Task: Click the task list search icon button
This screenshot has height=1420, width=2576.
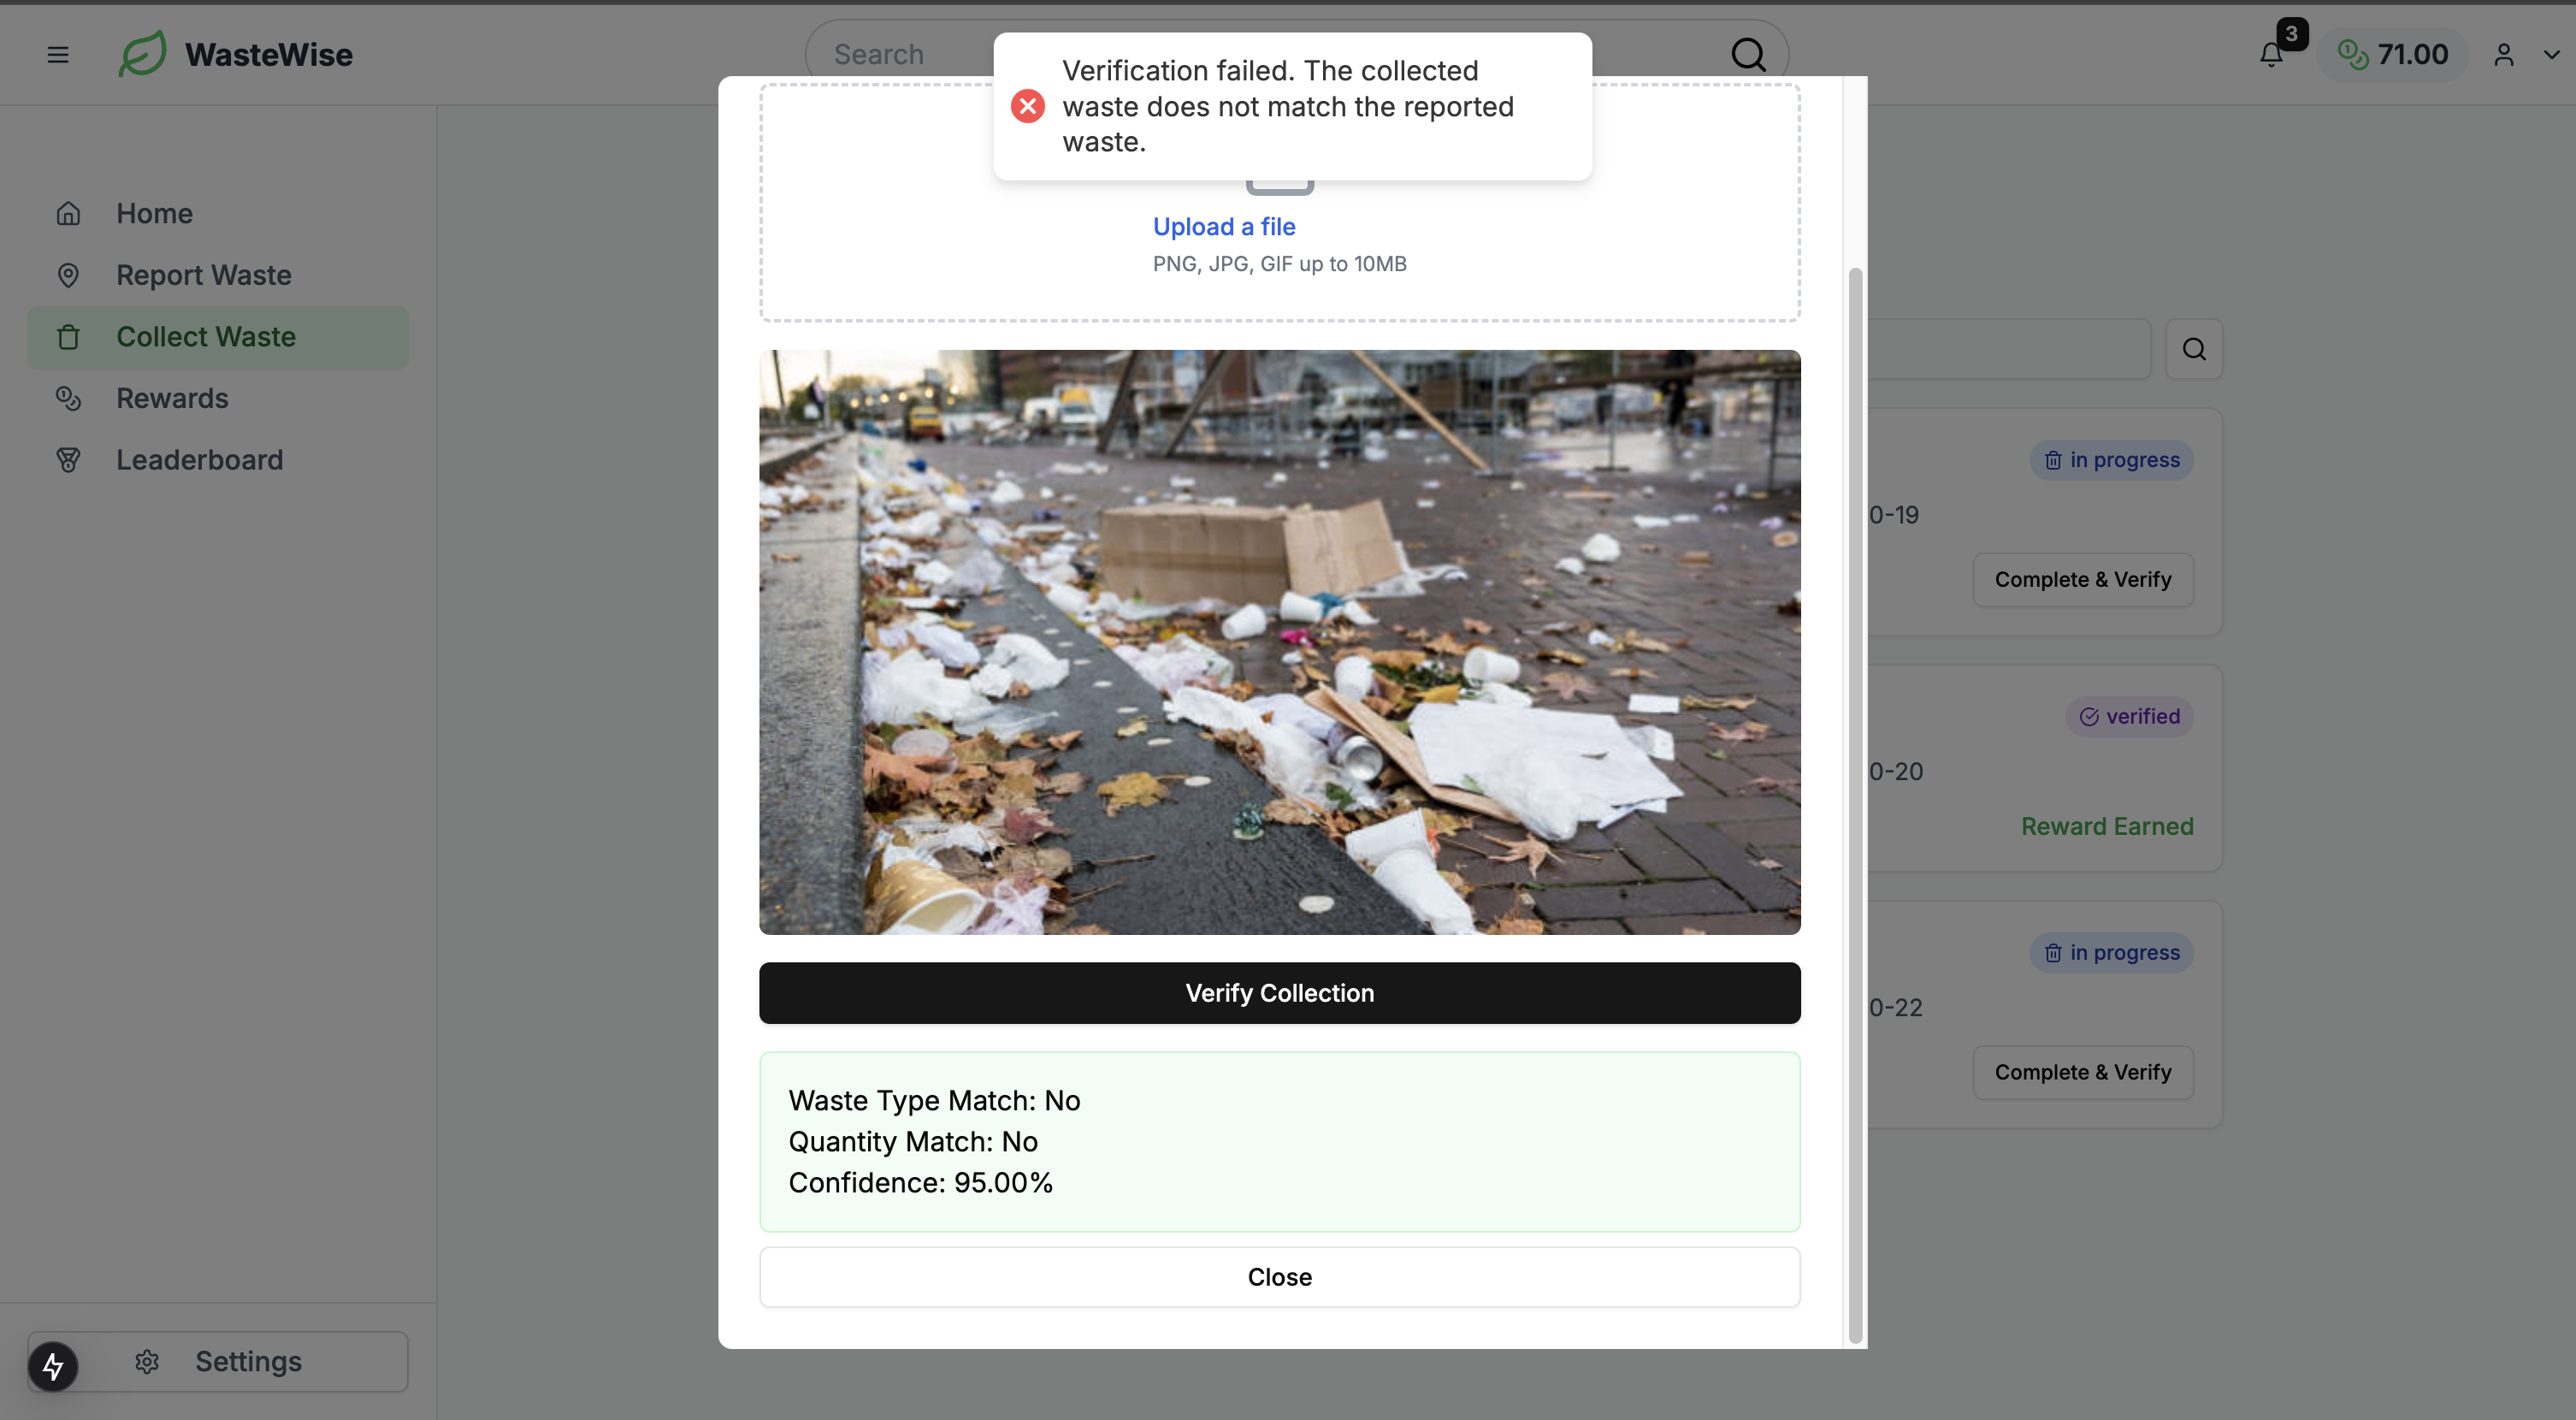Action: (x=2194, y=349)
